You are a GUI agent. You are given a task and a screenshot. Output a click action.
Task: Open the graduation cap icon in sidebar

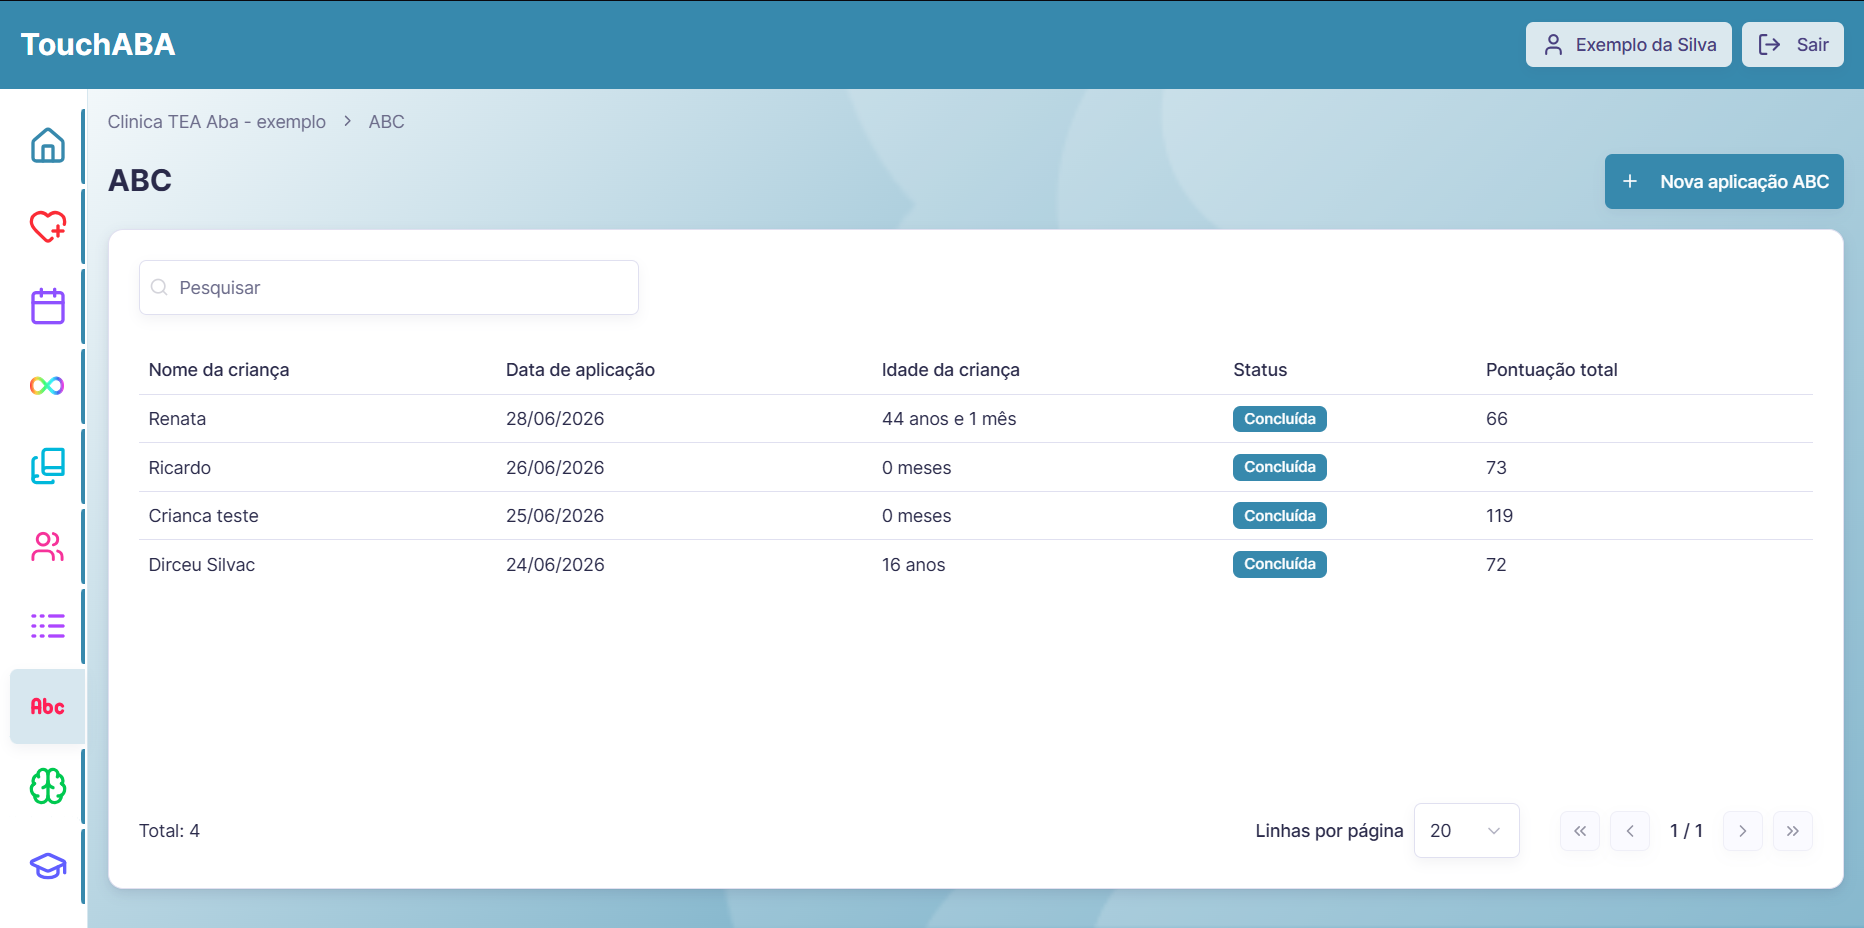click(47, 866)
